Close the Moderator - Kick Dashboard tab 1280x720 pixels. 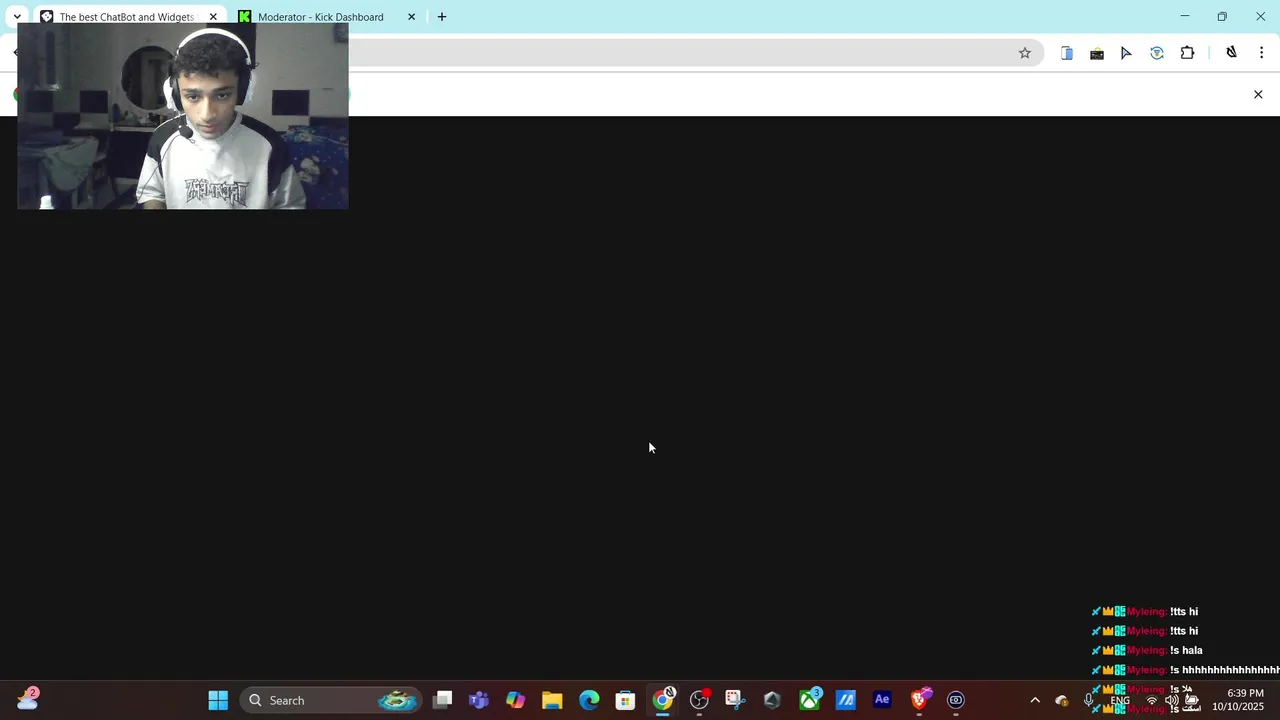411,17
